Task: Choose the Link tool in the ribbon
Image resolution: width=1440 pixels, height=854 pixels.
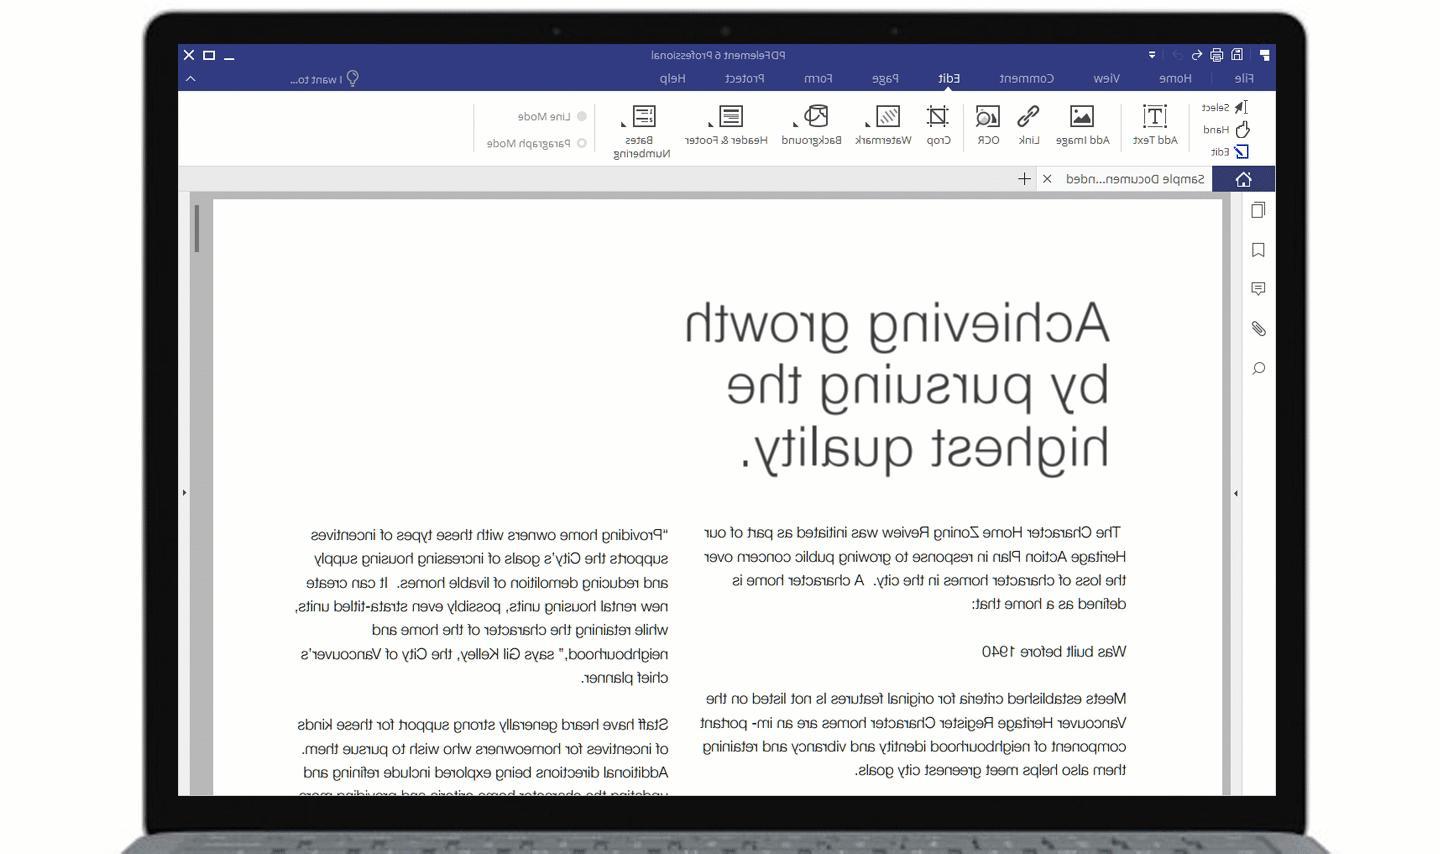Action: [x=1028, y=126]
